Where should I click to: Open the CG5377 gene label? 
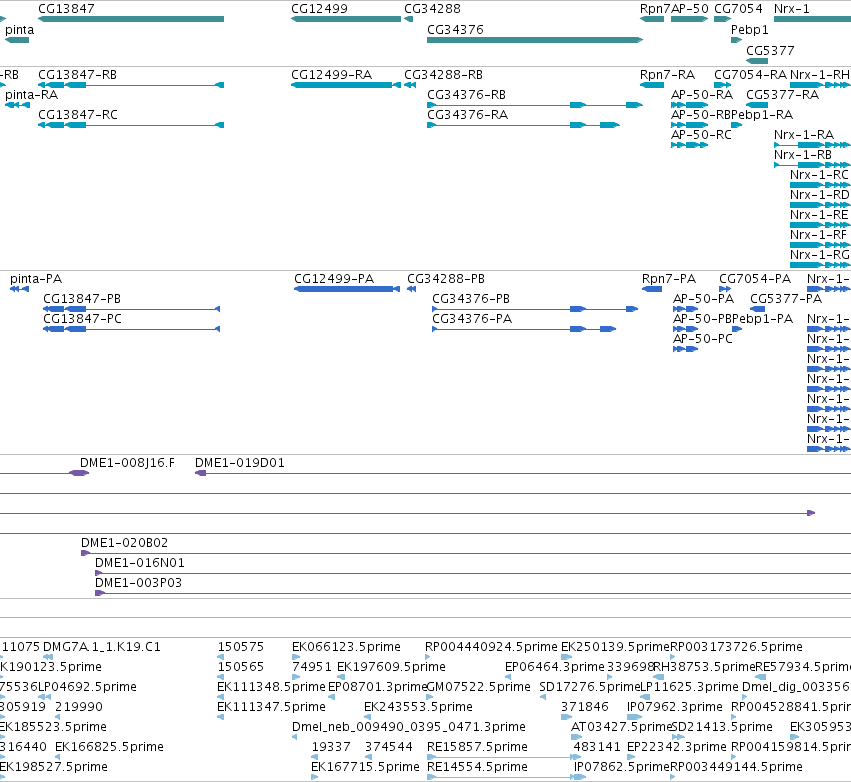click(x=770, y=50)
